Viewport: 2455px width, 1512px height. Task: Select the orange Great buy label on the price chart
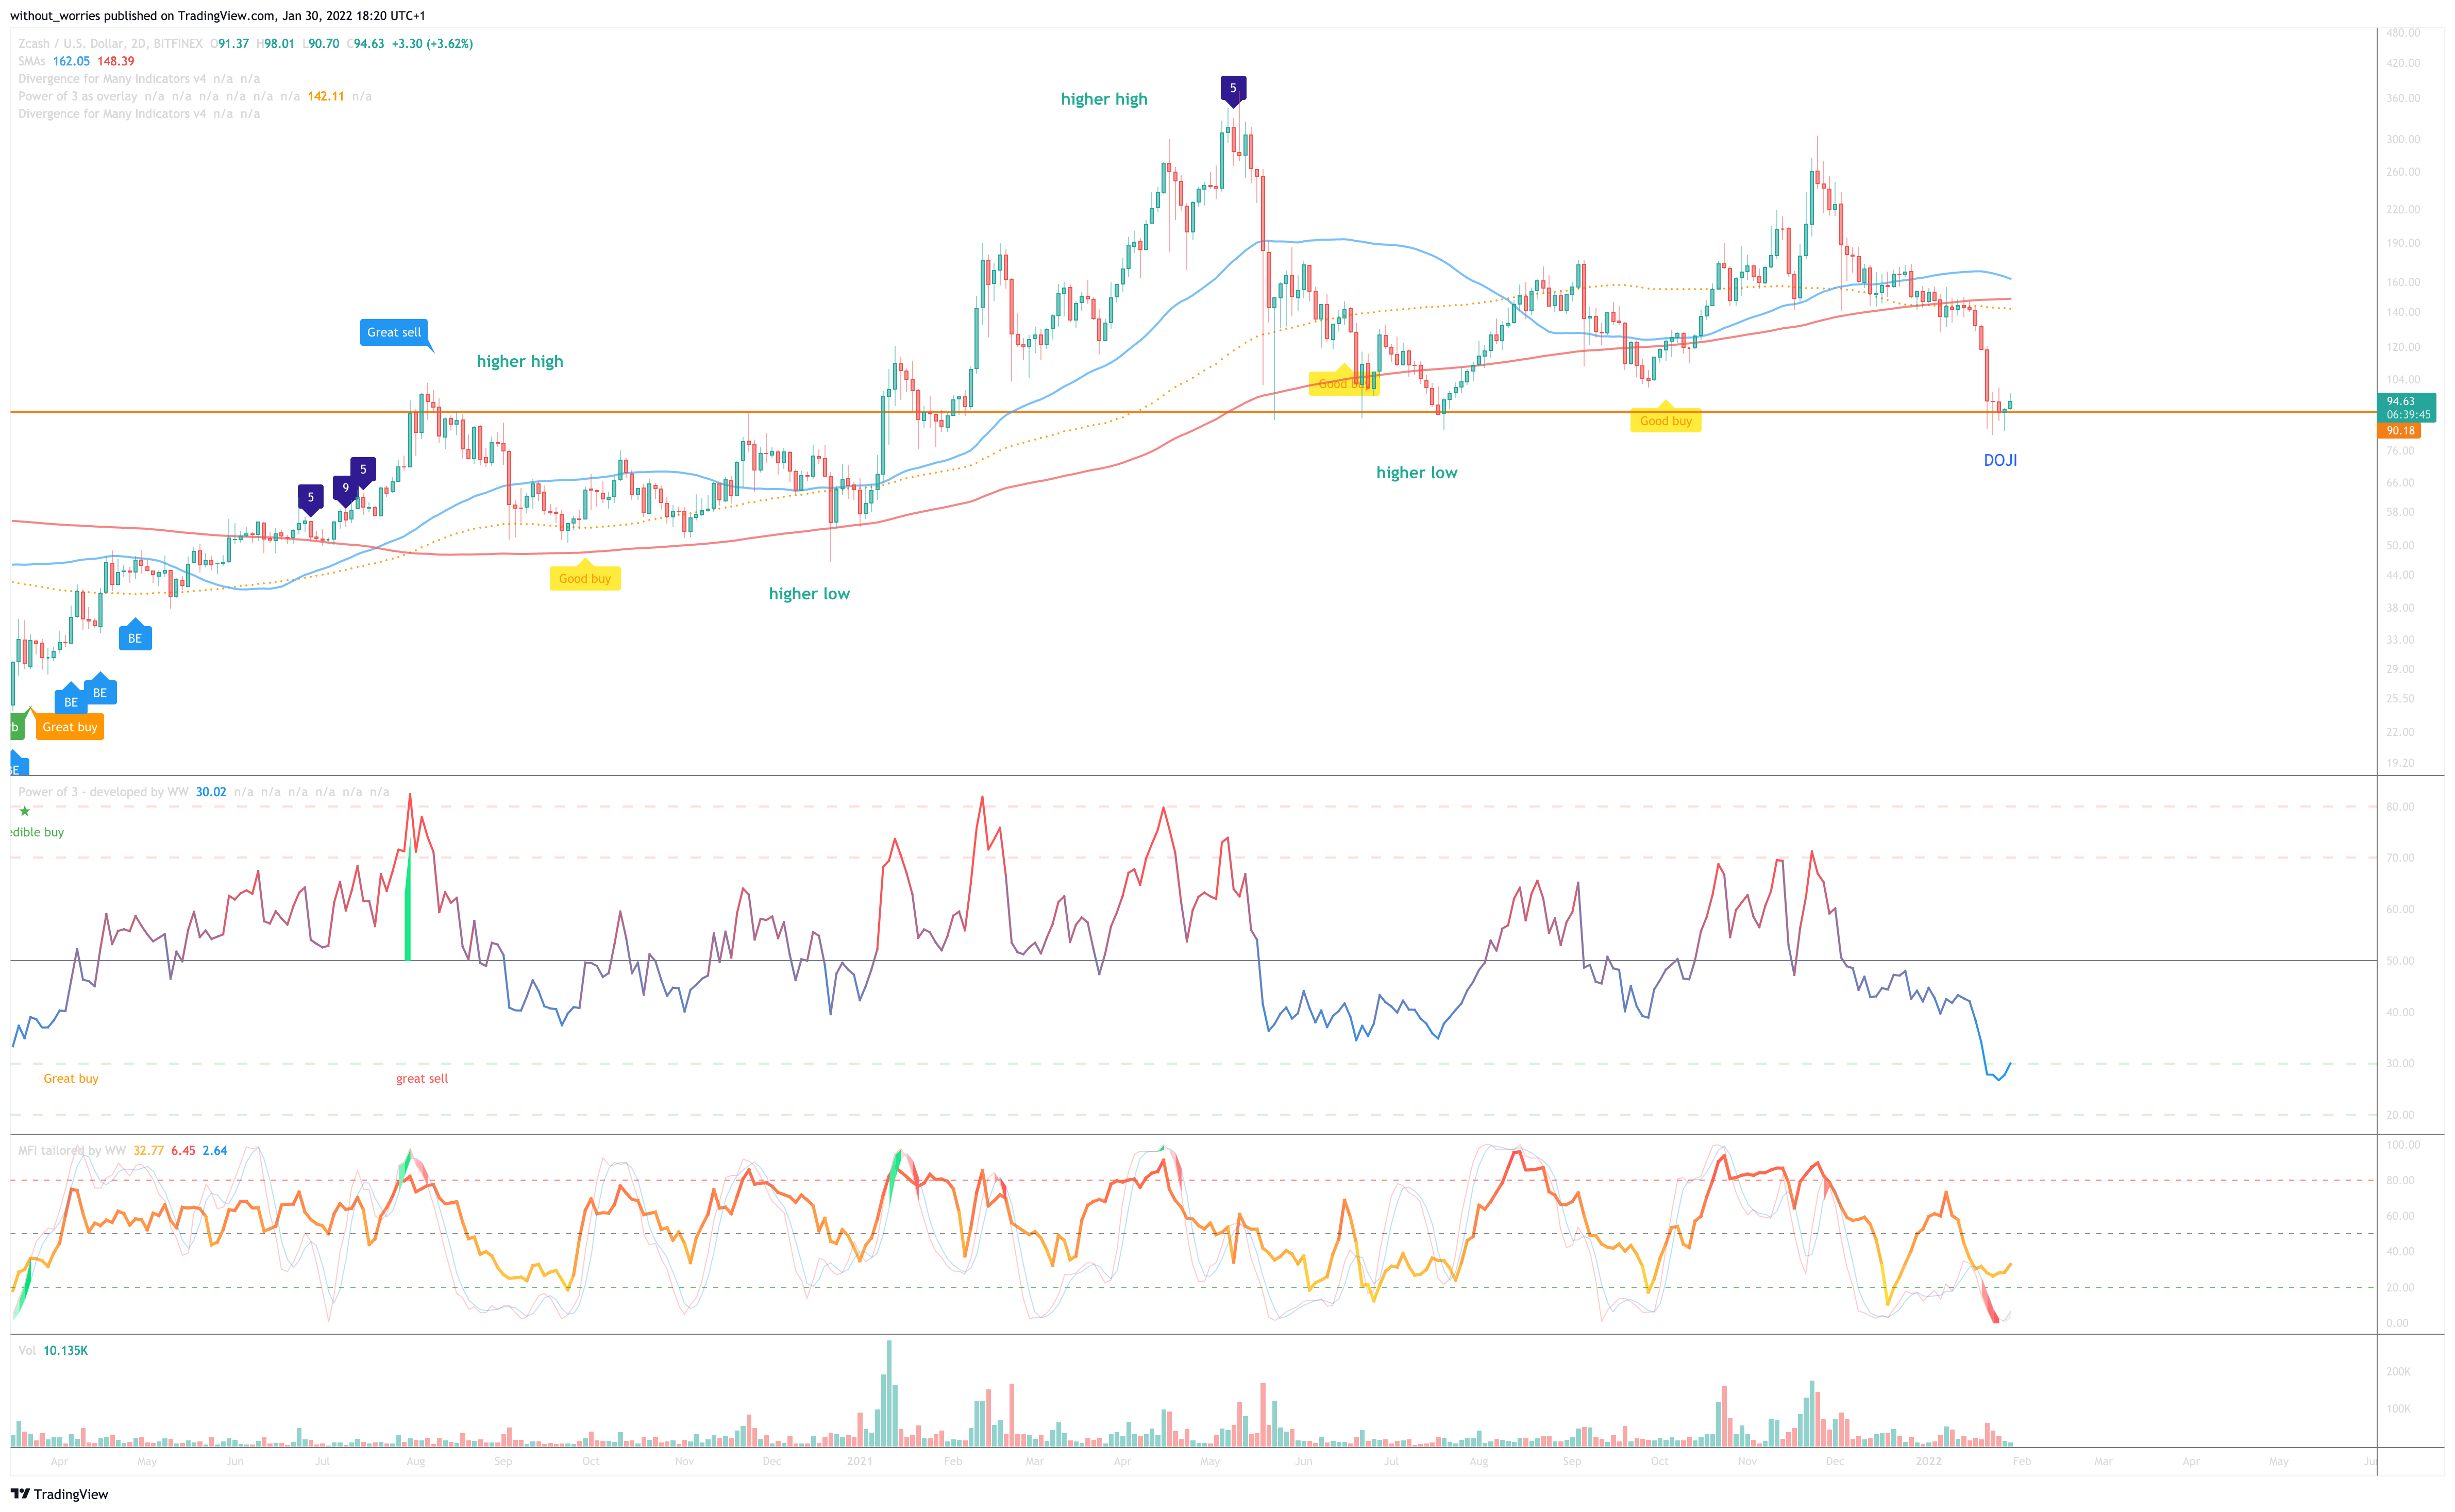(x=70, y=728)
